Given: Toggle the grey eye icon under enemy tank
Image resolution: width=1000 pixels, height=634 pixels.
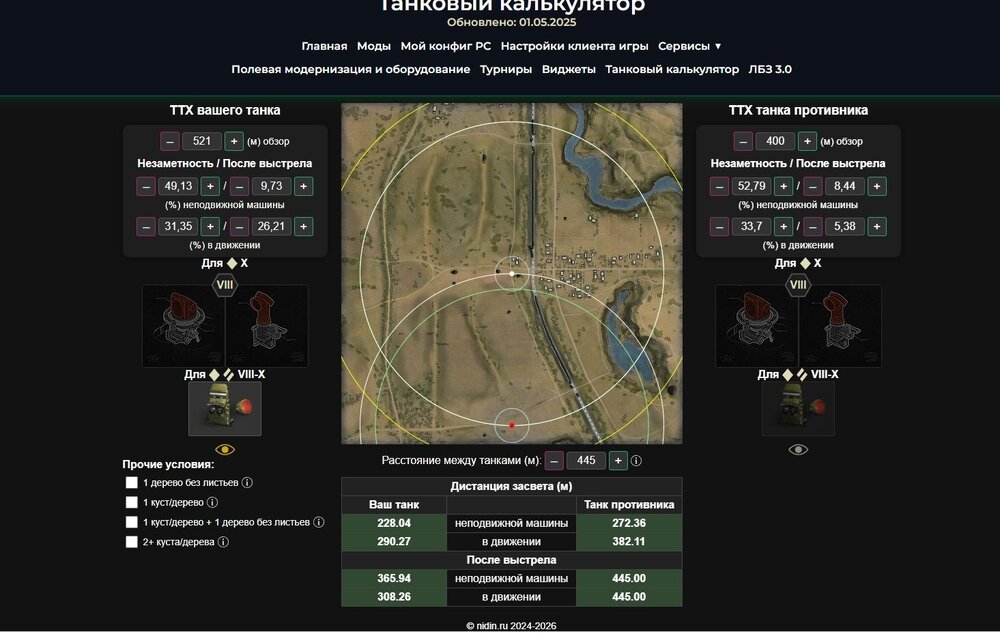Looking at the screenshot, I should coord(798,450).
